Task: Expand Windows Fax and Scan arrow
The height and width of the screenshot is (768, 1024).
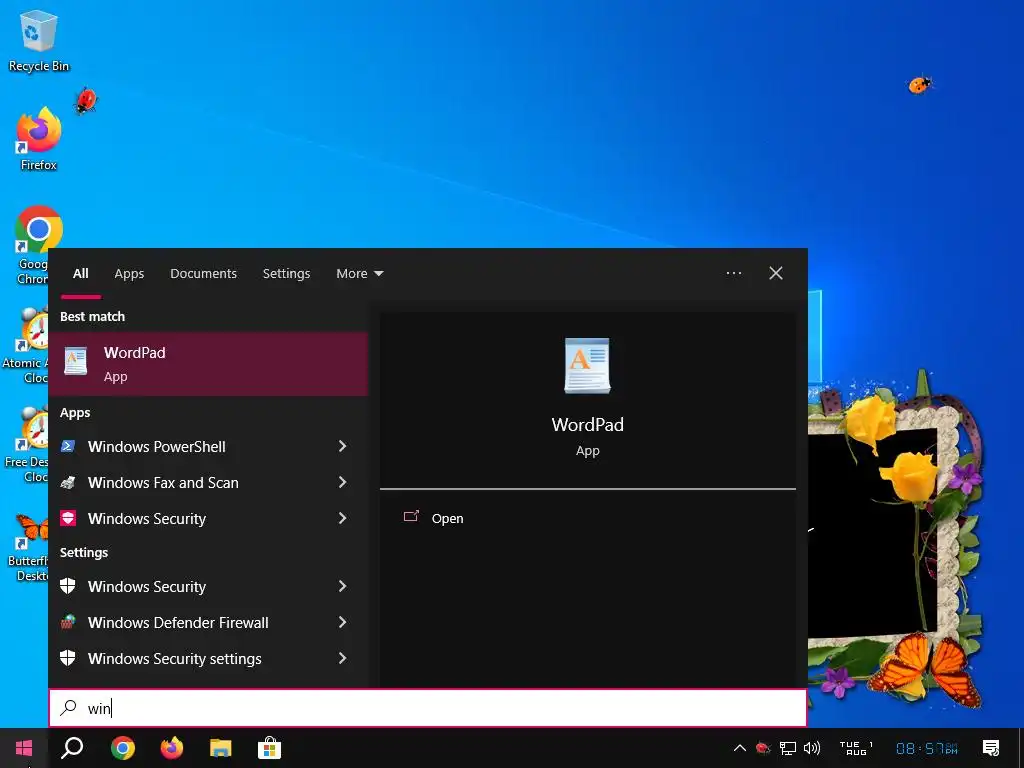Action: 342,482
